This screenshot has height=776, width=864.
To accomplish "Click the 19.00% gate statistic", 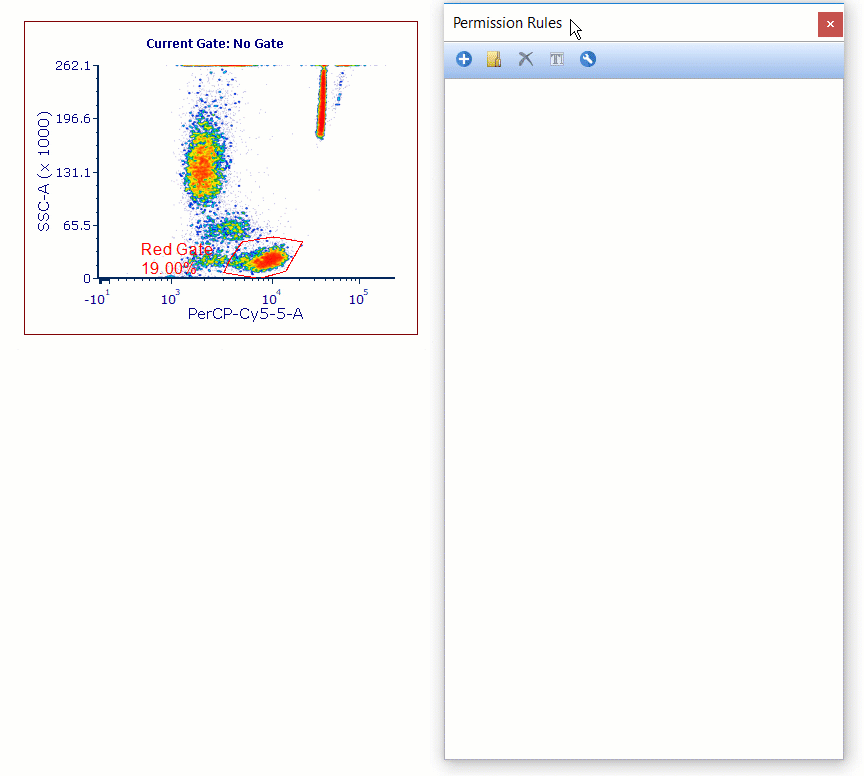I will [x=168, y=268].
